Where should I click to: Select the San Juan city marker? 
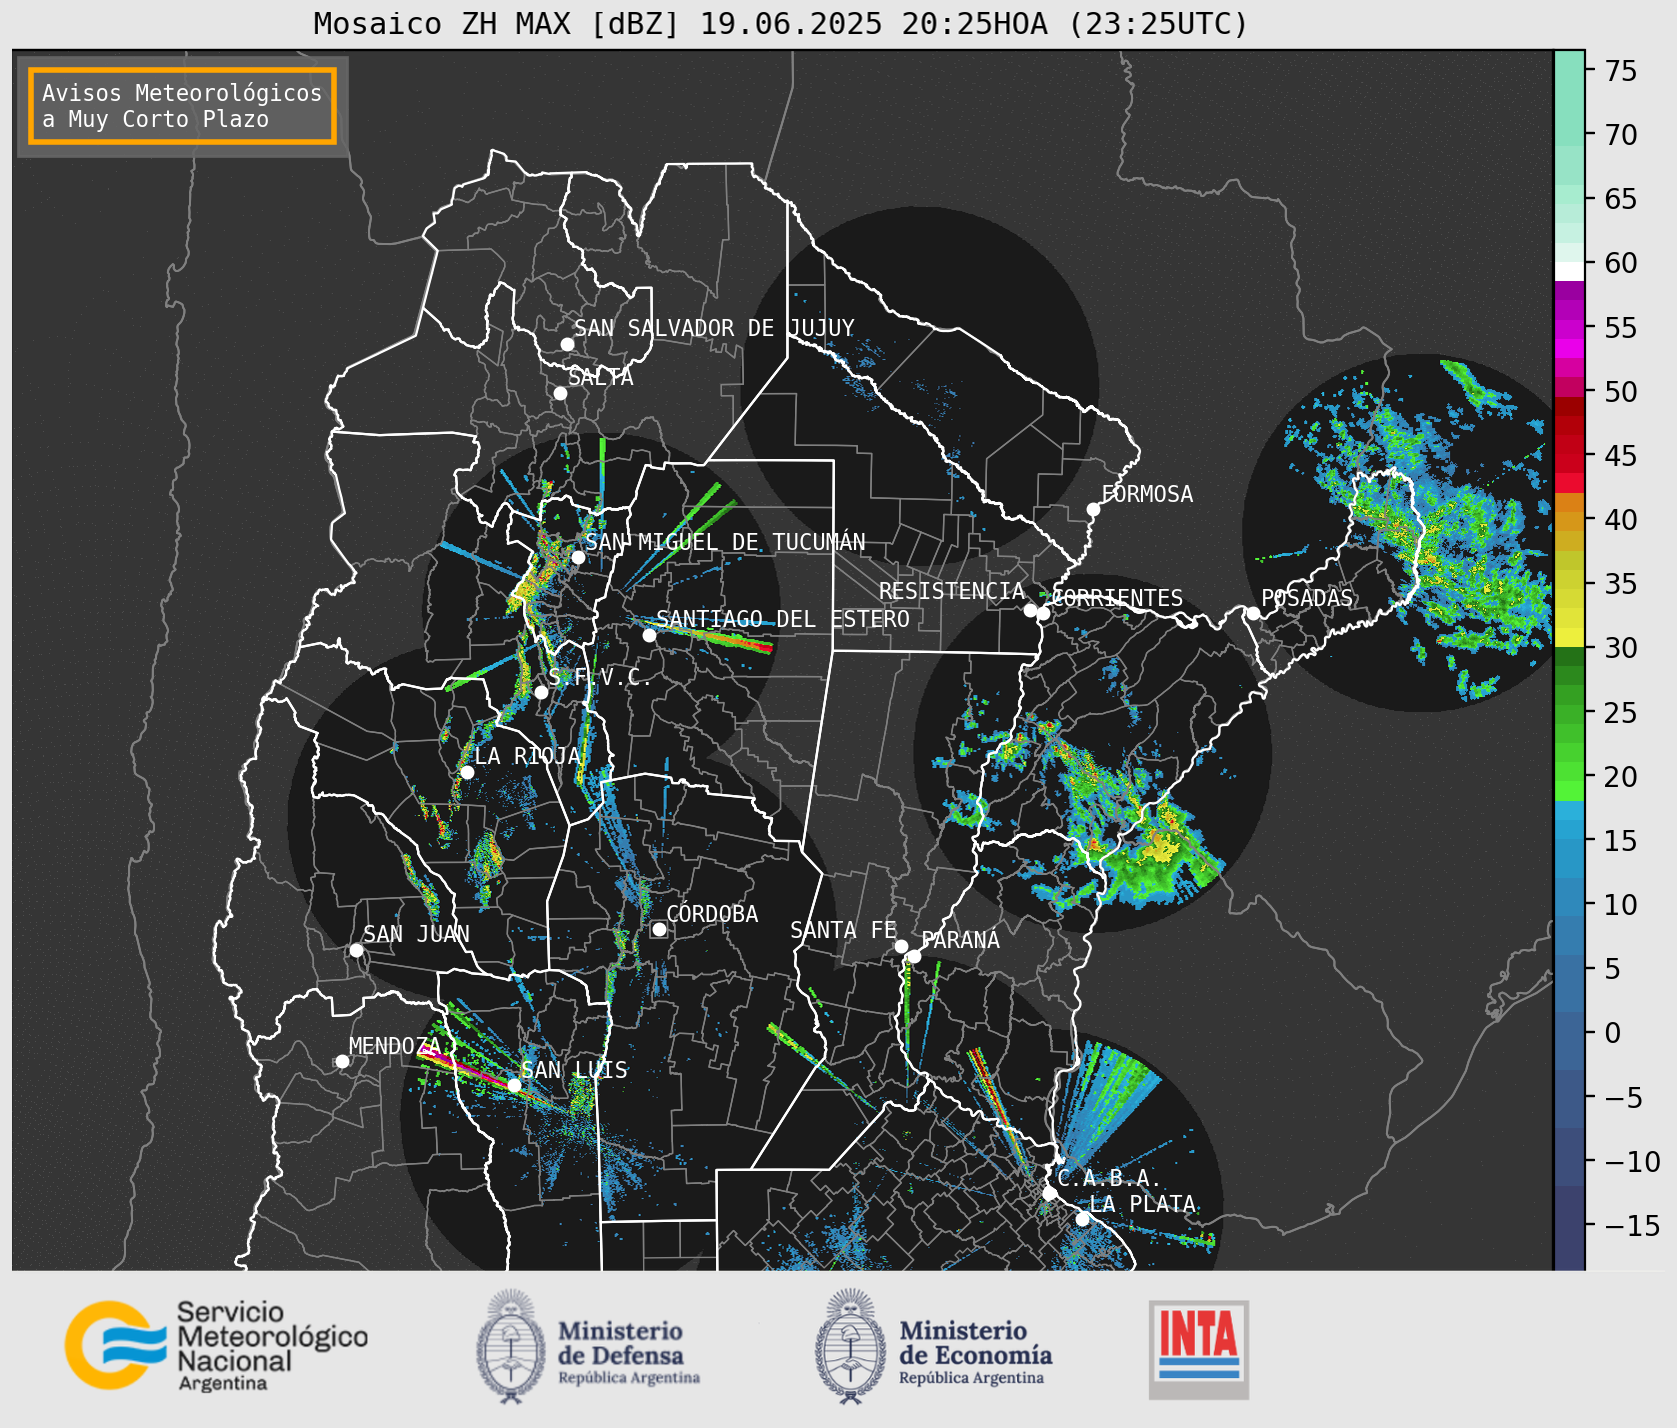point(356,950)
